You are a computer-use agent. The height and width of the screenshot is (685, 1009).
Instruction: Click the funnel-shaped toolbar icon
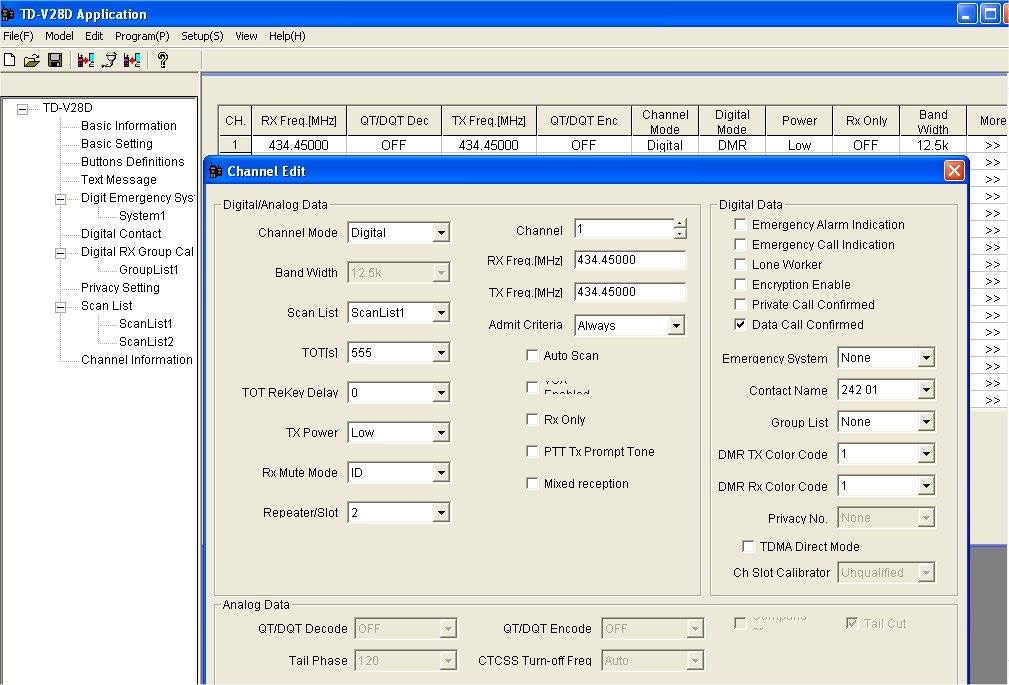pos(109,60)
